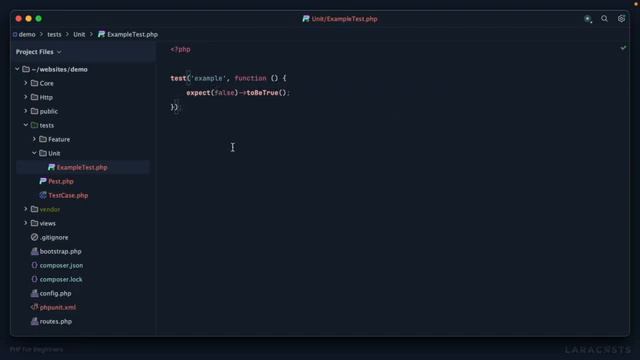640x360 pixels.
Task: Click the Pest.php file icon
Action: (x=43, y=181)
